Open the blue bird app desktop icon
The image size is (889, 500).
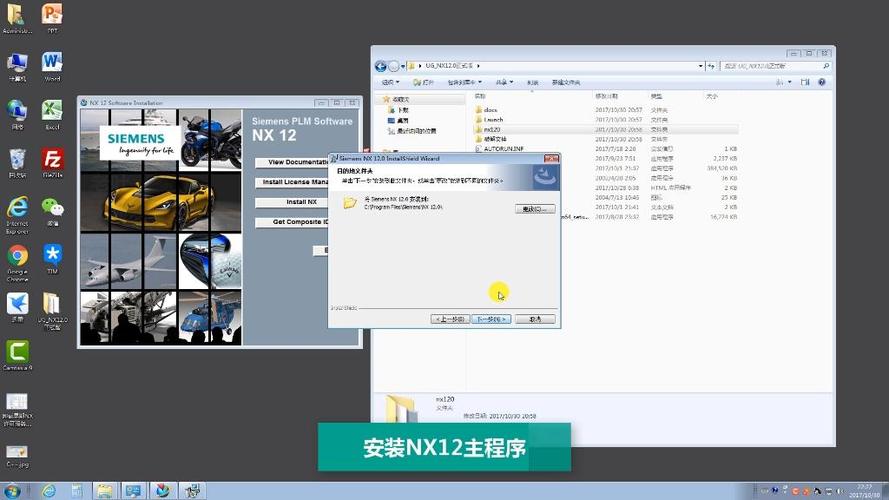18,307
